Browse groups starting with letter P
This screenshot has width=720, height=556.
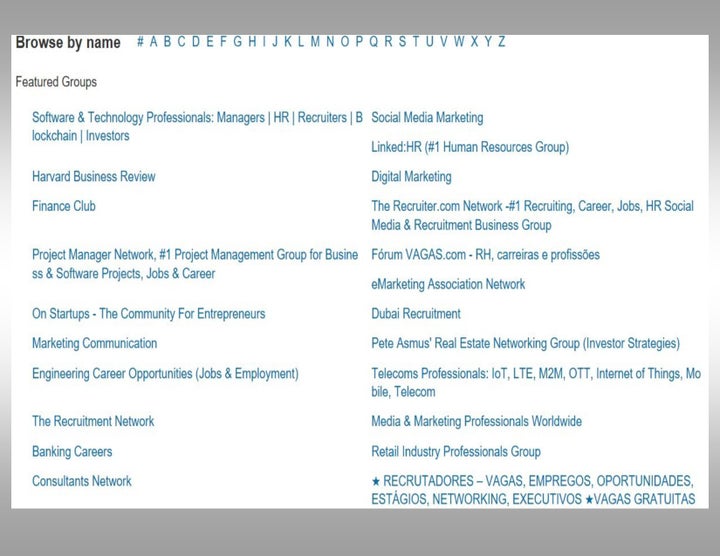click(359, 42)
